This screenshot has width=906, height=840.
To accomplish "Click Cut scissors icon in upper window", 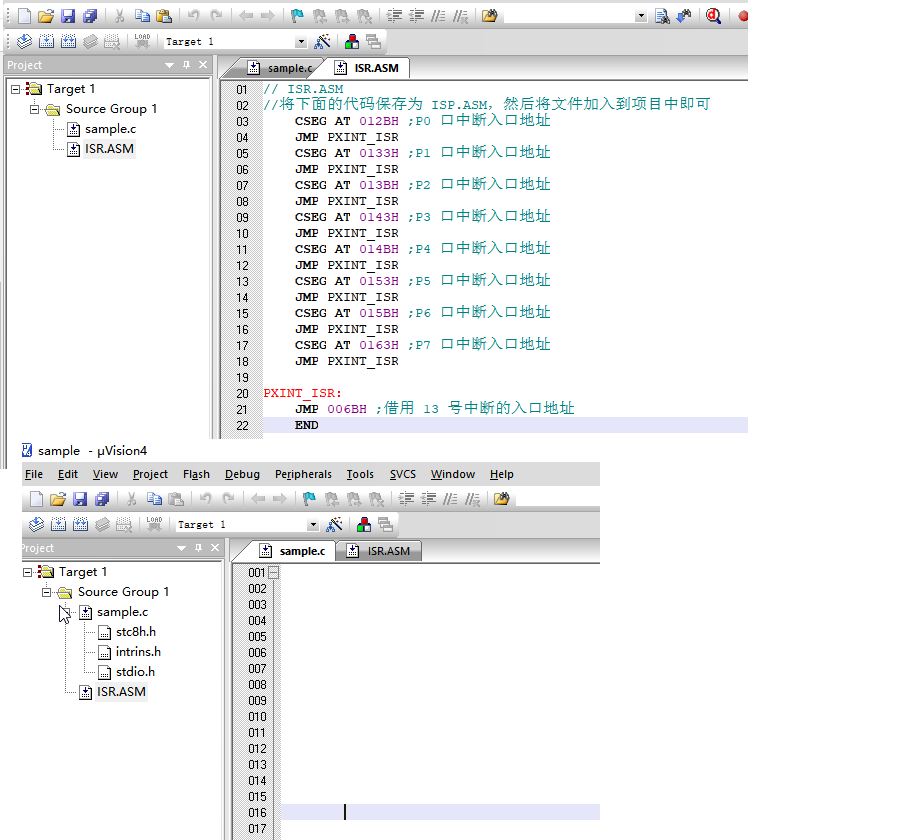I will pos(120,16).
